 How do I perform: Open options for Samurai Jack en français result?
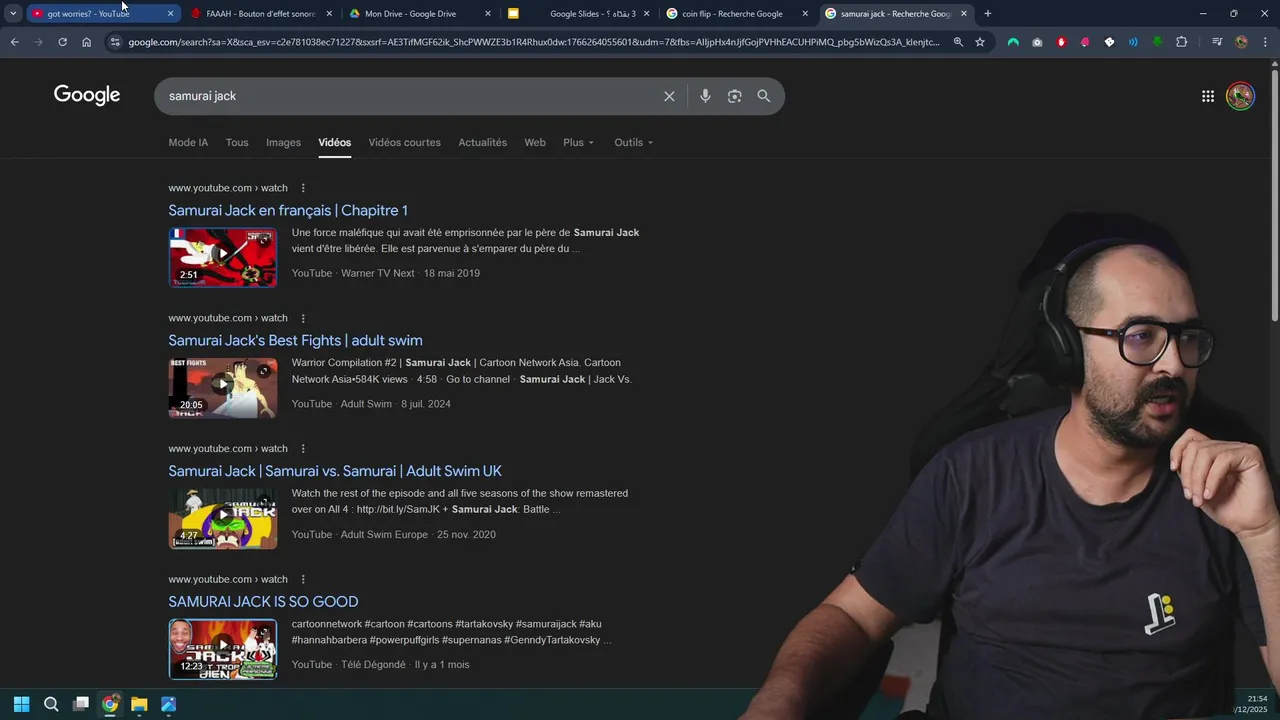(x=303, y=188)
